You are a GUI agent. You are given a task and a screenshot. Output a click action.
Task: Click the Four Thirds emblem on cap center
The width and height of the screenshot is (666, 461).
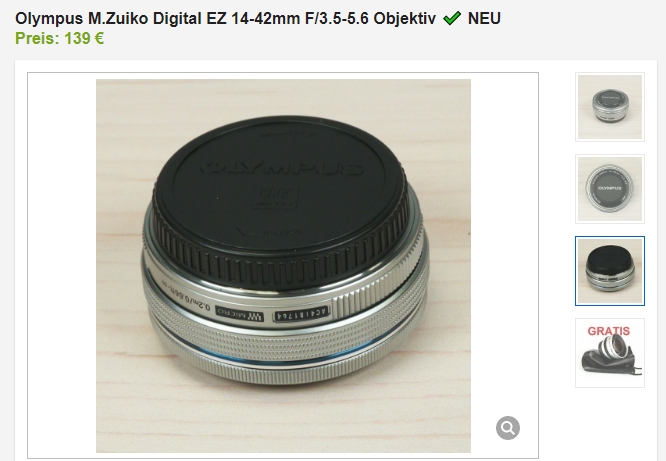[x=276, y=197]
